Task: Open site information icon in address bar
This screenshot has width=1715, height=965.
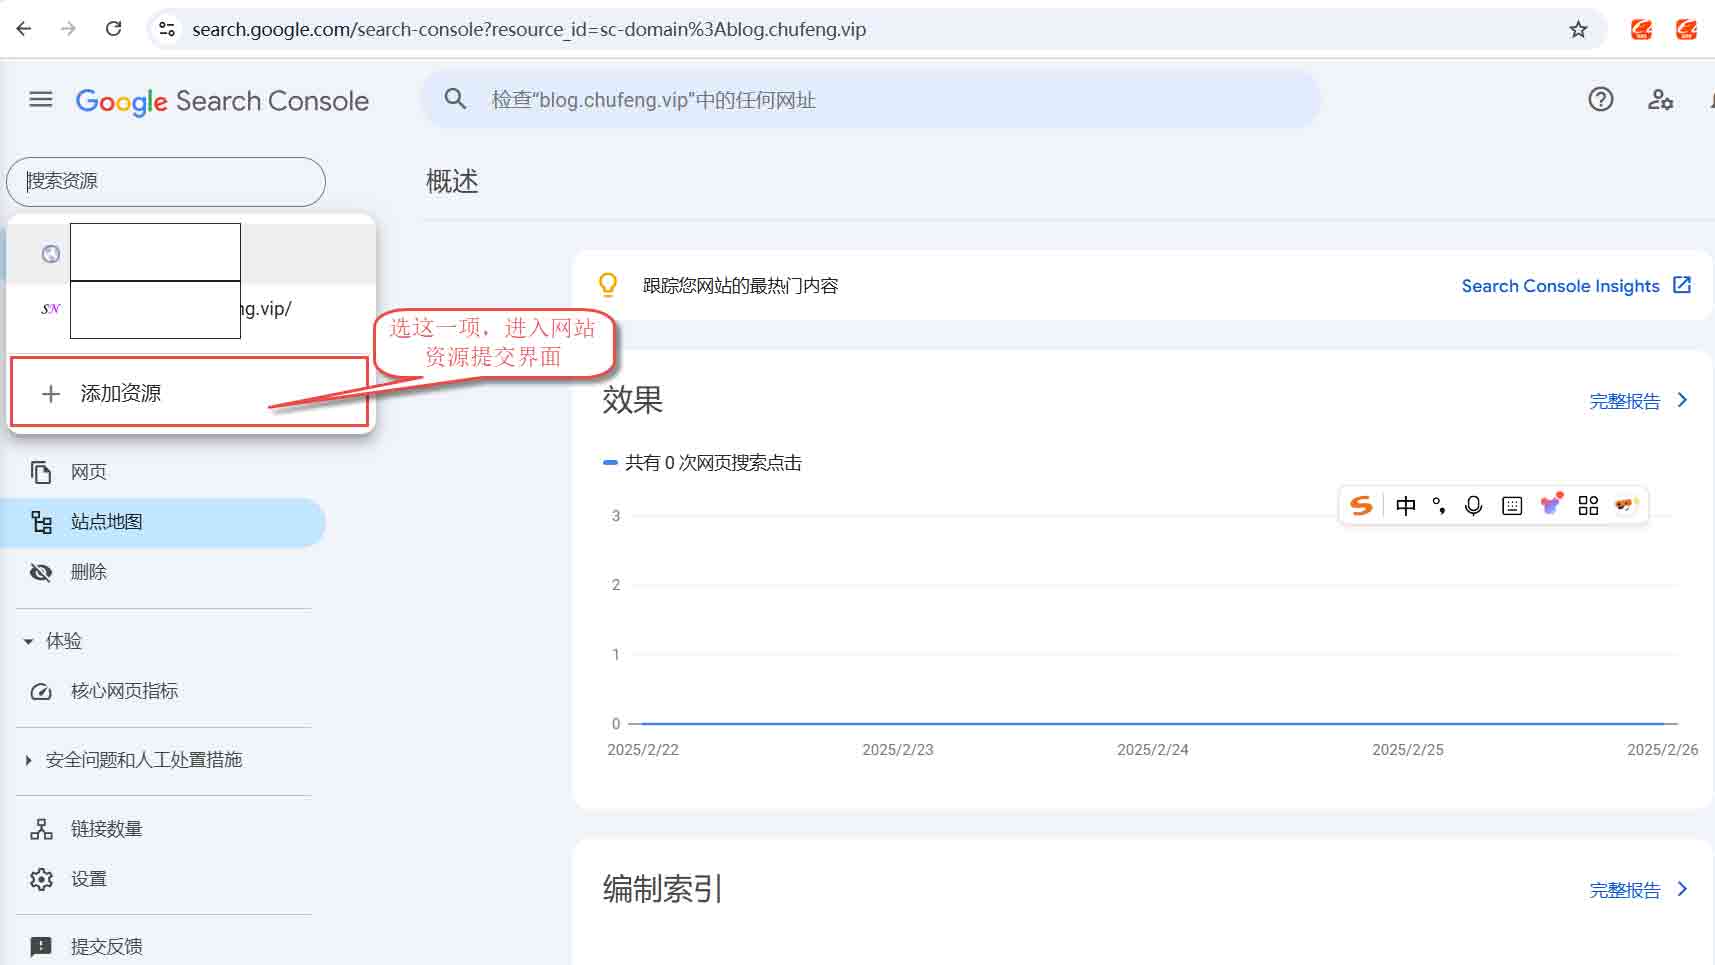Action: [x=167, y=29]
